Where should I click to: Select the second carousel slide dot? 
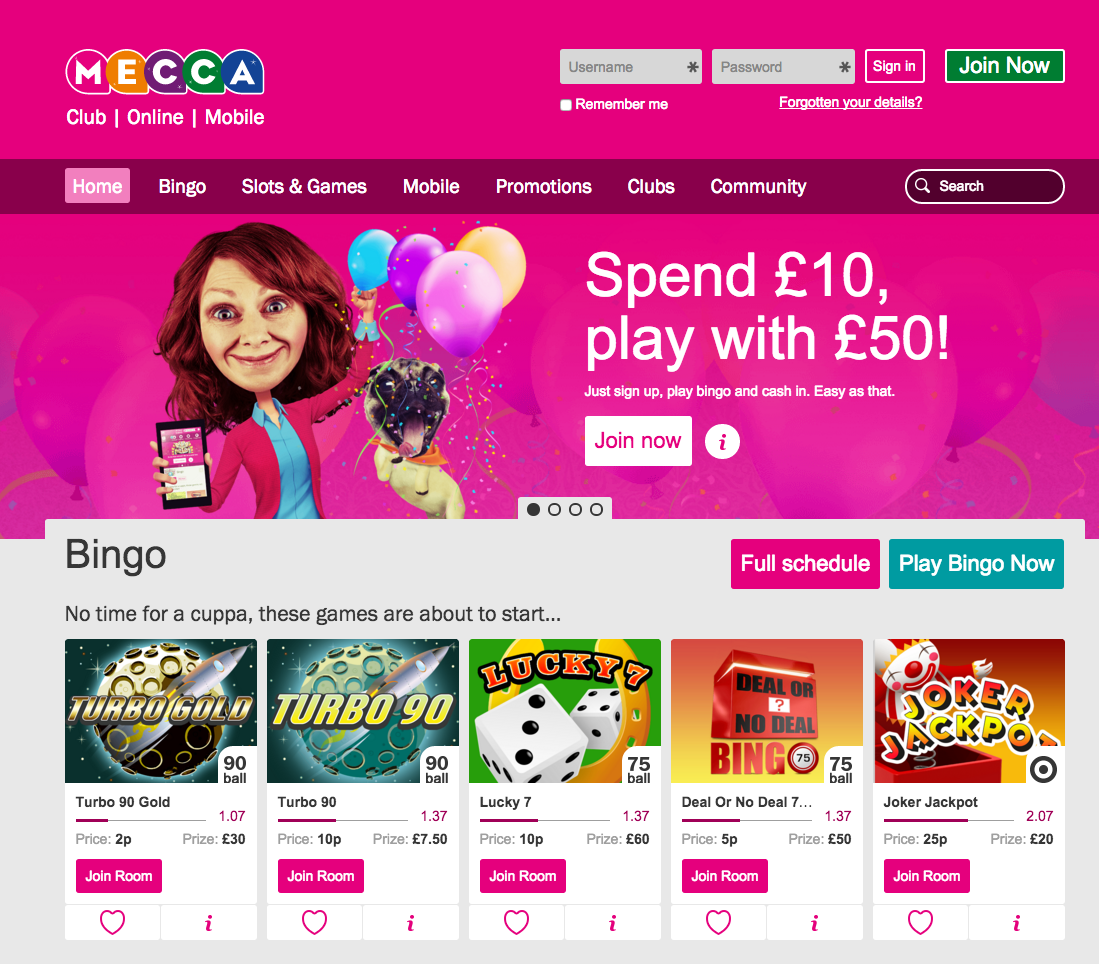(x=554, y=510)
